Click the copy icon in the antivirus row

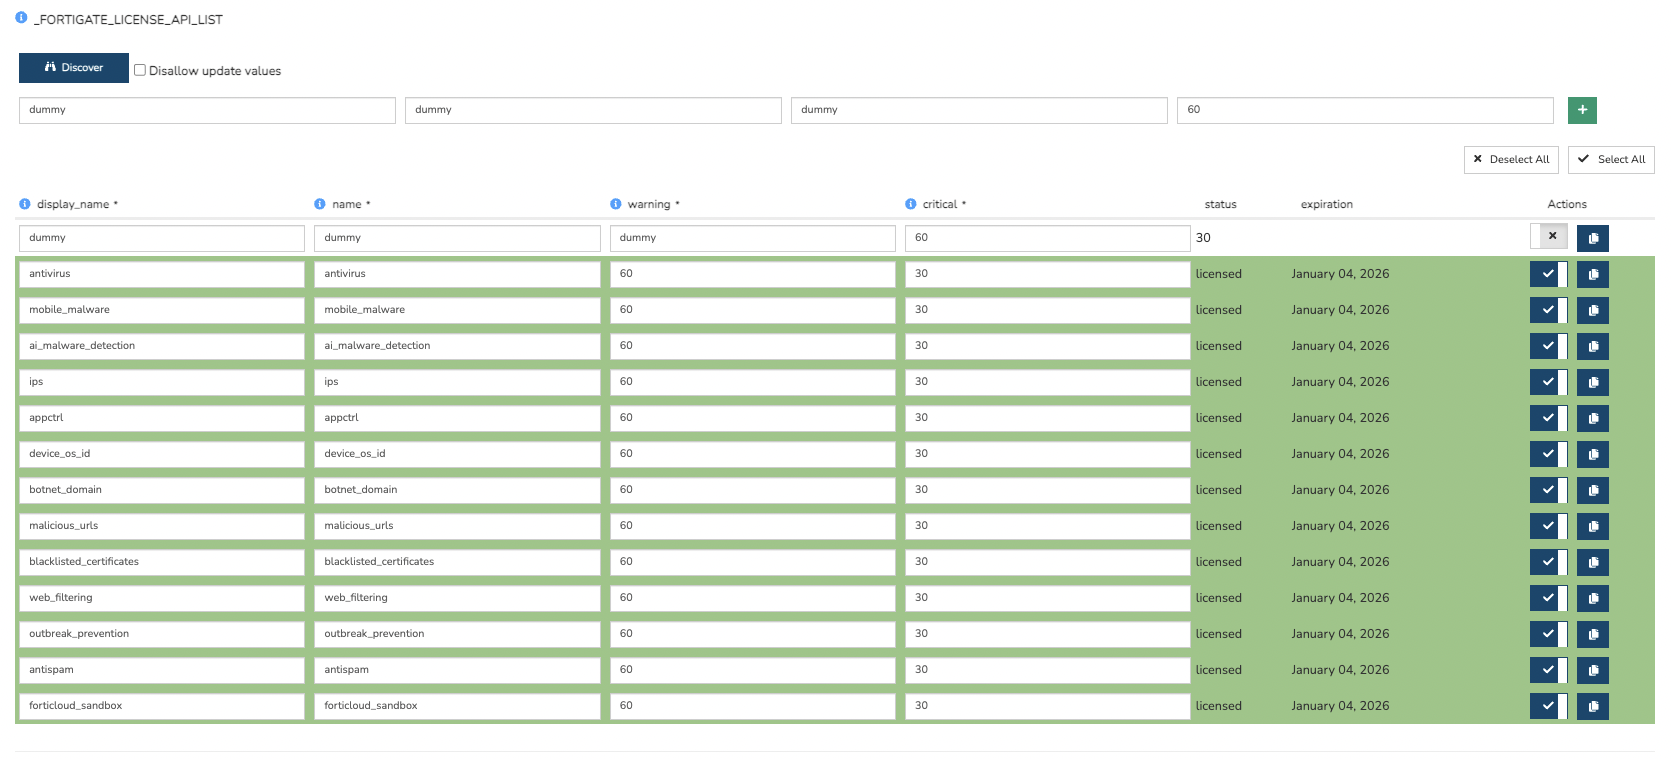point(1592,274)
